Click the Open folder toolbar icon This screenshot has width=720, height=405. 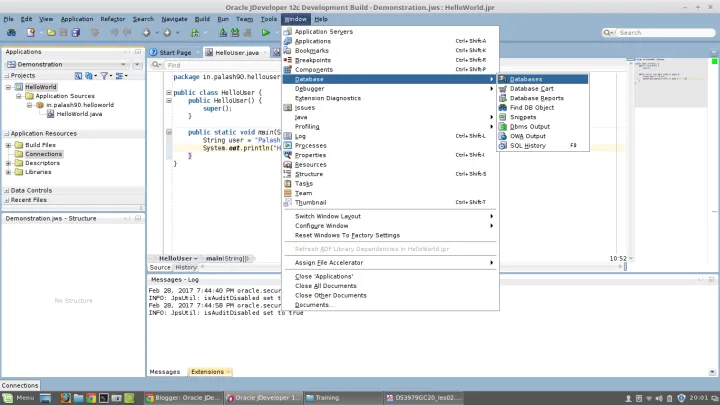(x=50, y=32)
